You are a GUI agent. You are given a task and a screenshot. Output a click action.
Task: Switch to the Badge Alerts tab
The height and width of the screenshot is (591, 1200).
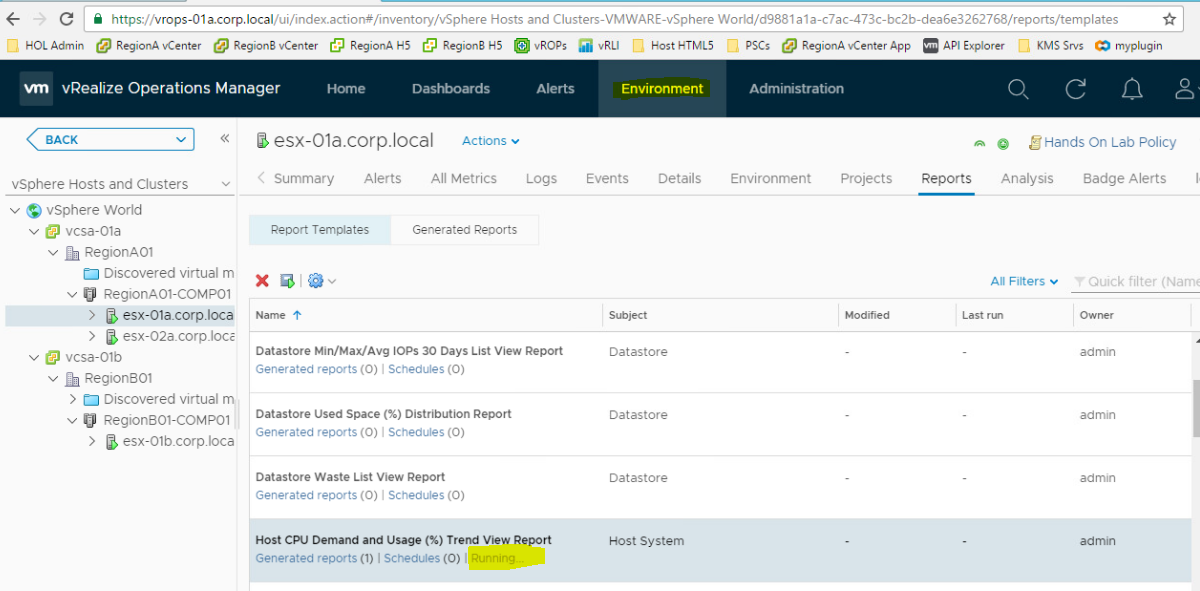pos(1124,178)
